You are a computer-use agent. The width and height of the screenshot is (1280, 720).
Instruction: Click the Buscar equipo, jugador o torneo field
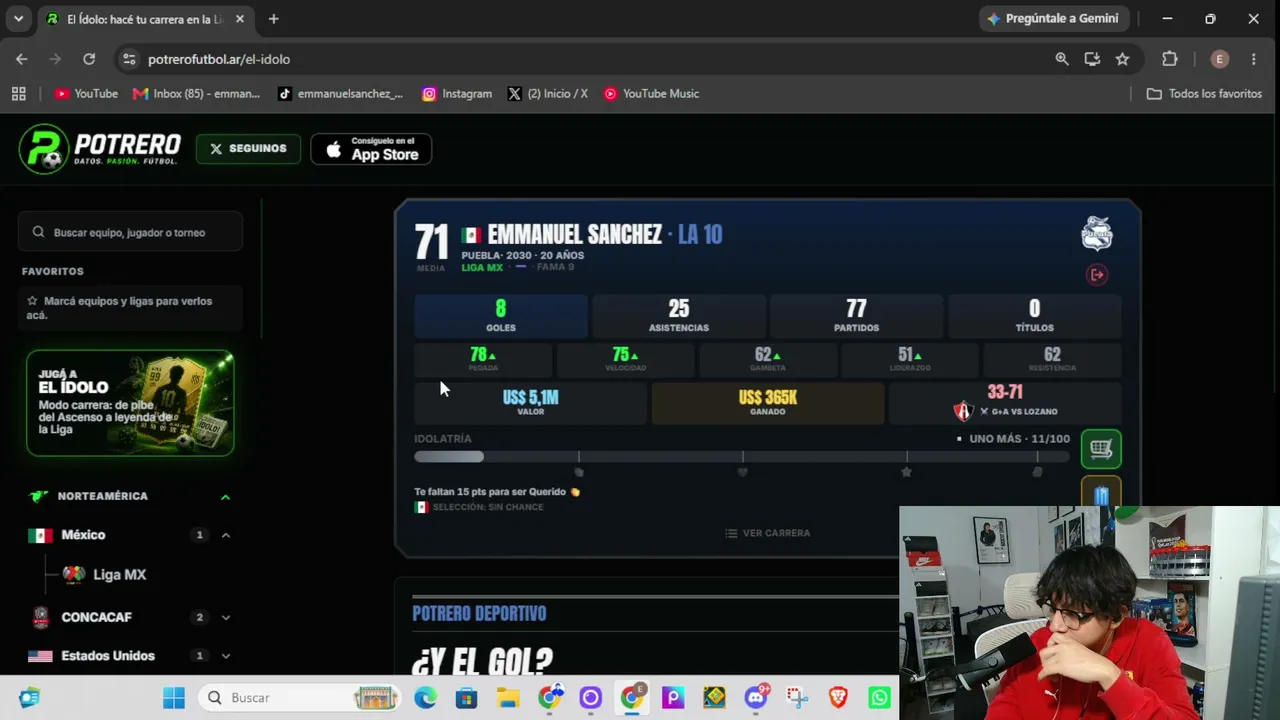click(x=130, y=232)
